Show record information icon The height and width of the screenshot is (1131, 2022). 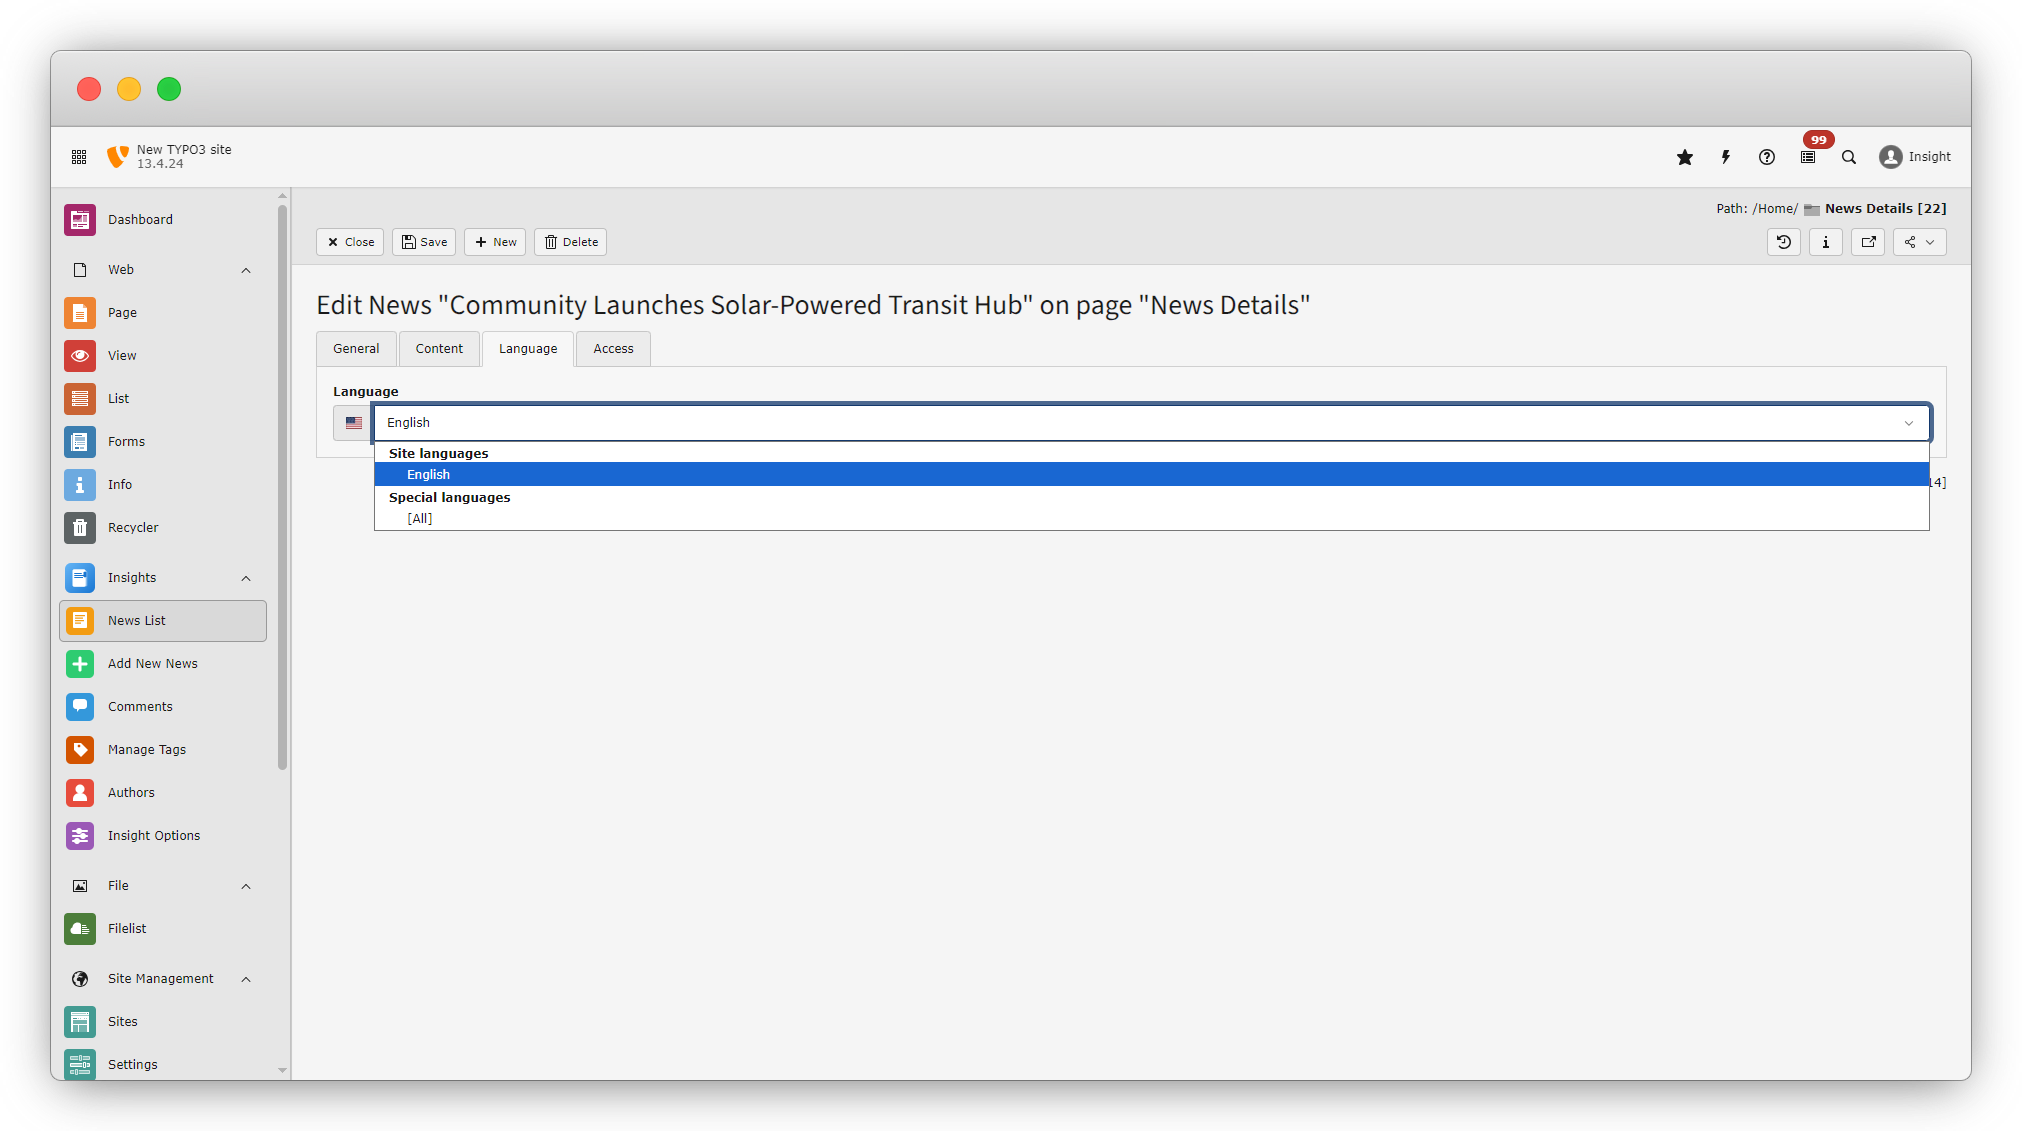(1826, 242)
